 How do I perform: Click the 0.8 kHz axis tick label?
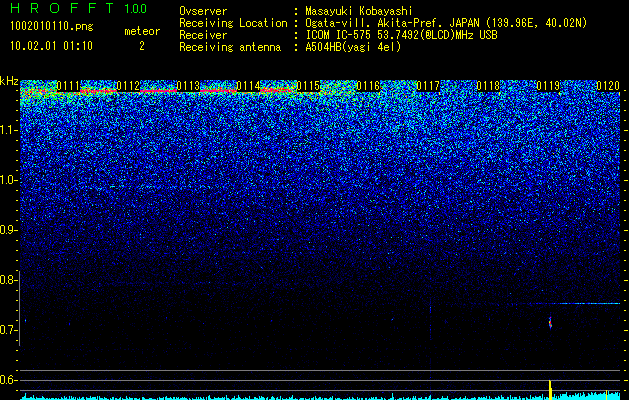[8, 280]
